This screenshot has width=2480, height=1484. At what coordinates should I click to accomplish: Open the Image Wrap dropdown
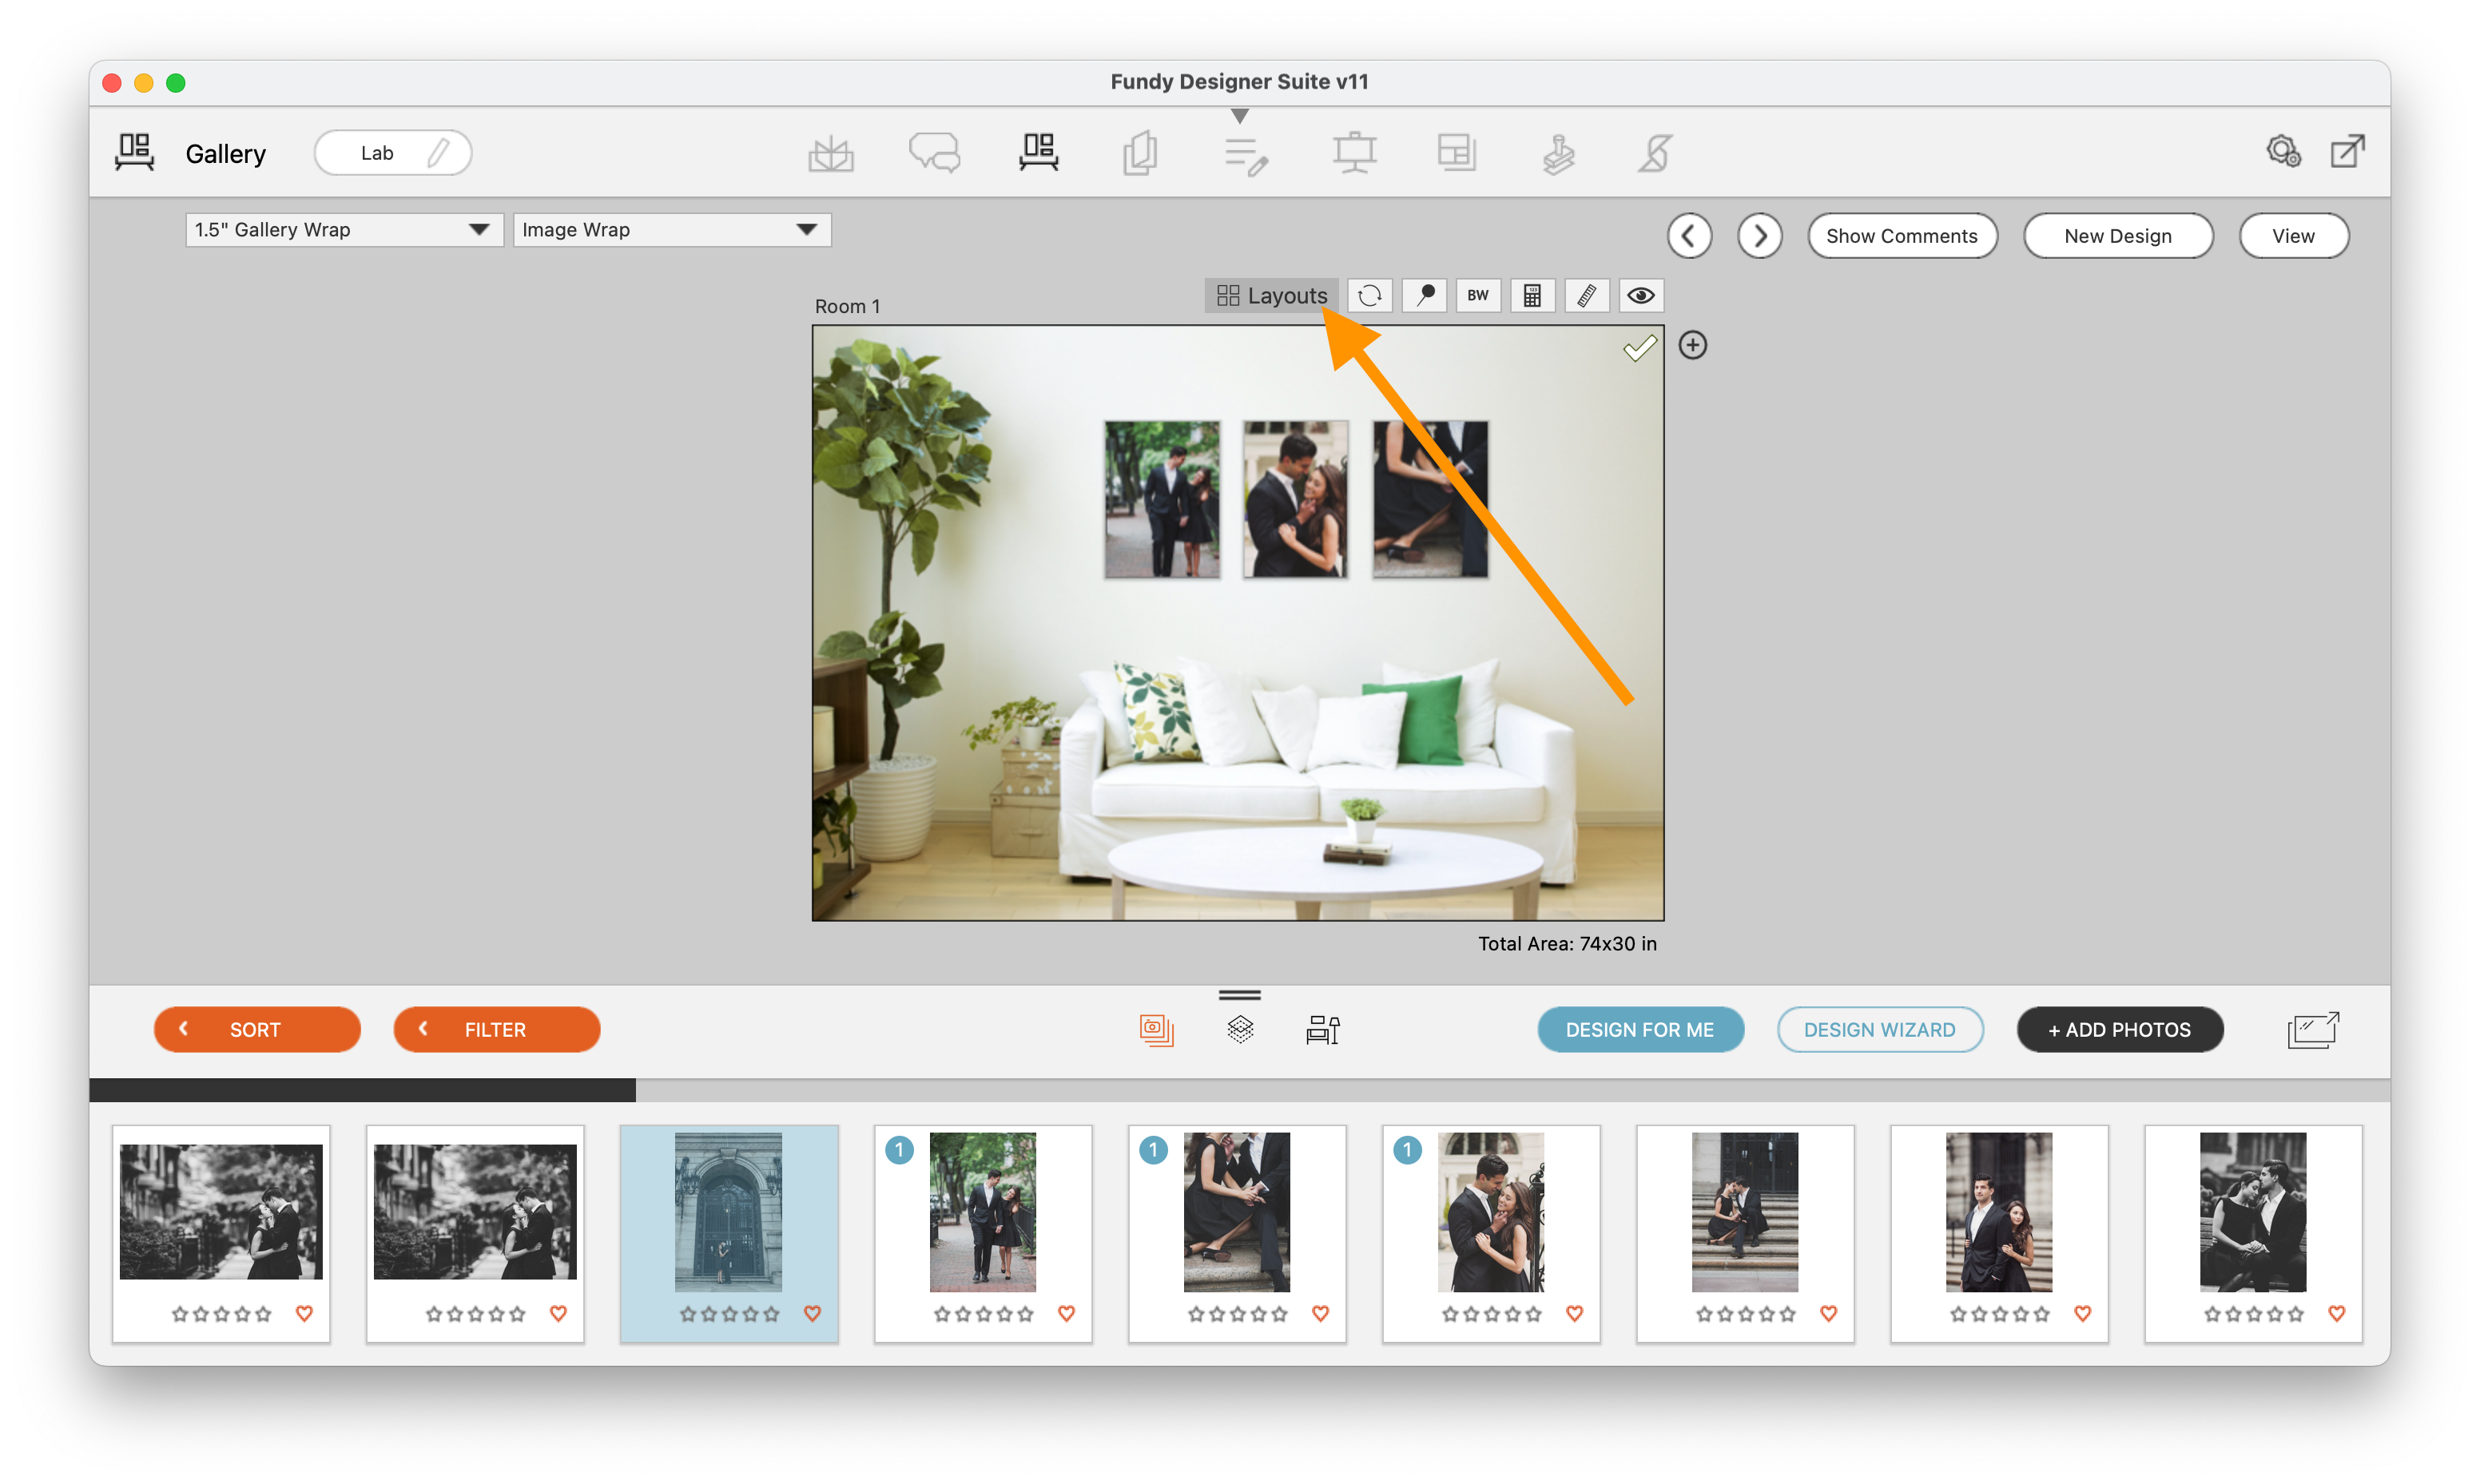click(x=672, y=230)
